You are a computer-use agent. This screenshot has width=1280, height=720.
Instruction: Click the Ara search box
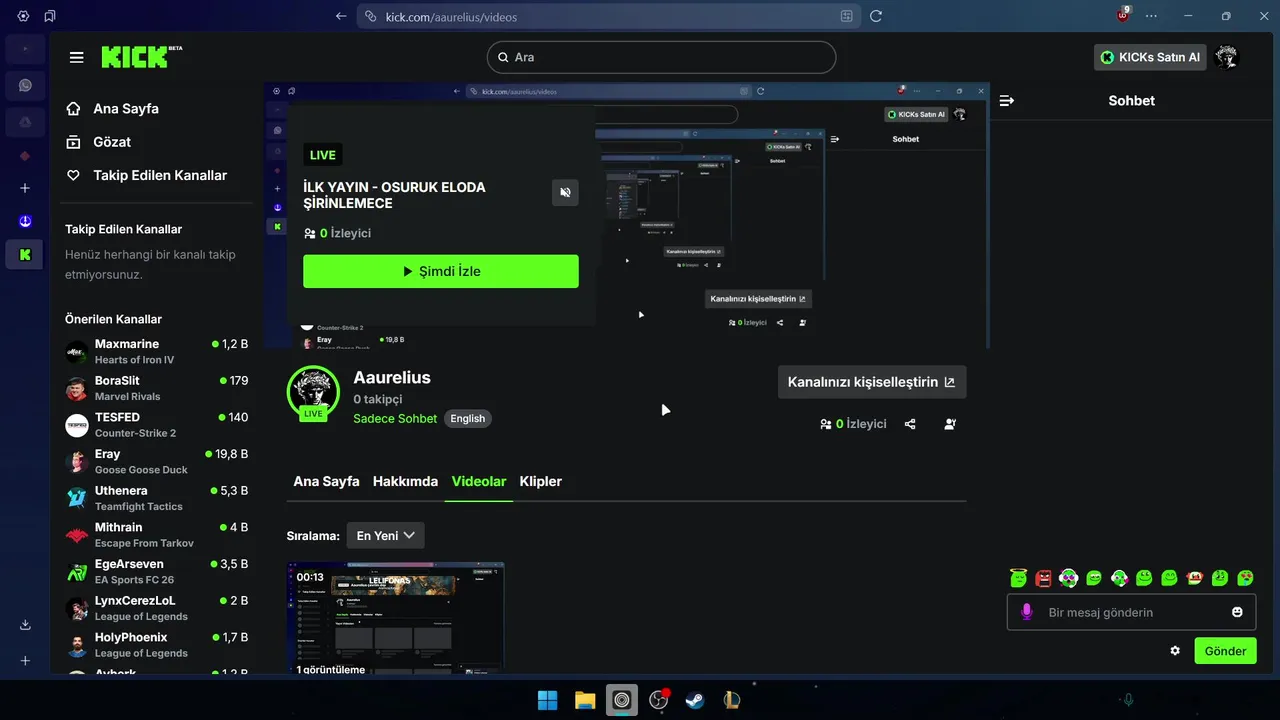661,57
